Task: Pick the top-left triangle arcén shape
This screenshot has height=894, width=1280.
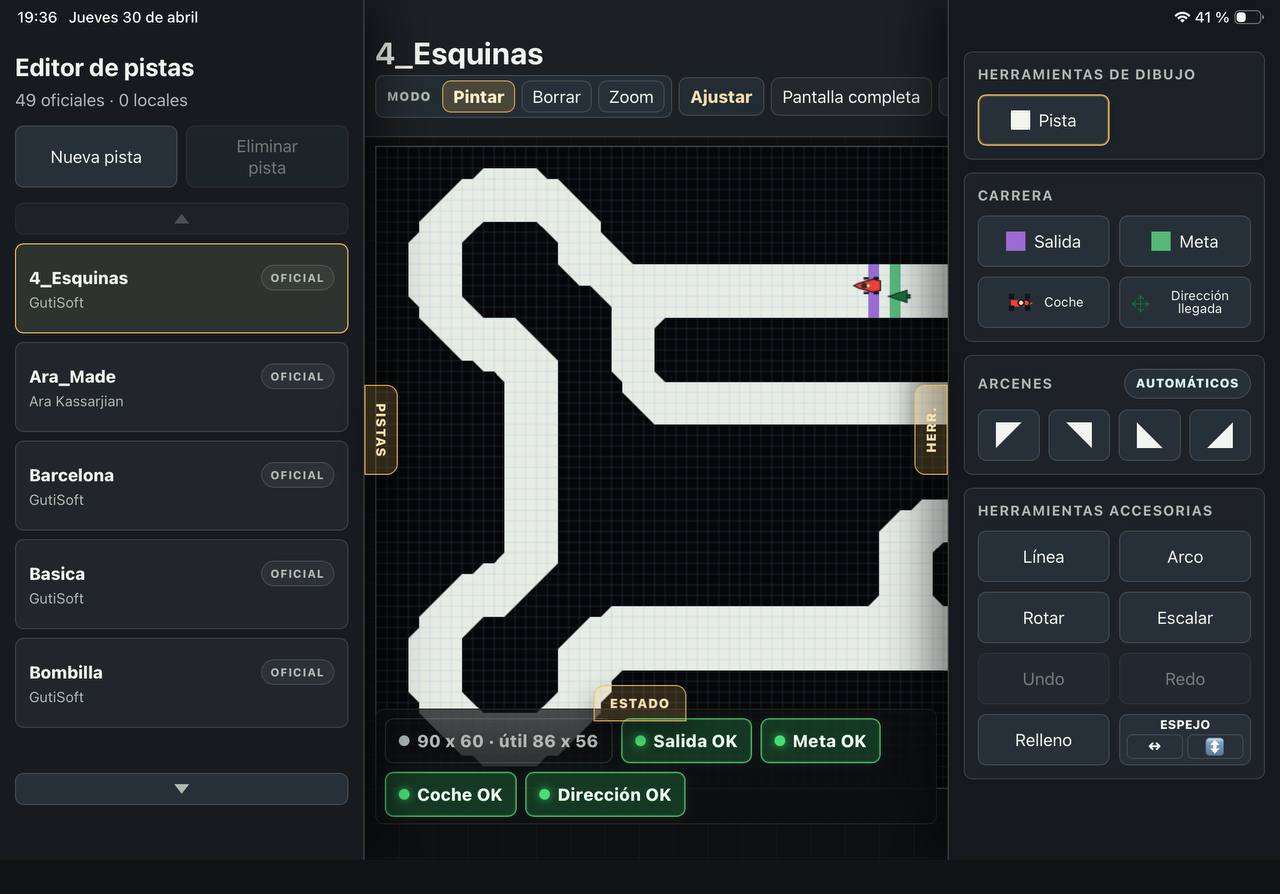Action: 1008,435
